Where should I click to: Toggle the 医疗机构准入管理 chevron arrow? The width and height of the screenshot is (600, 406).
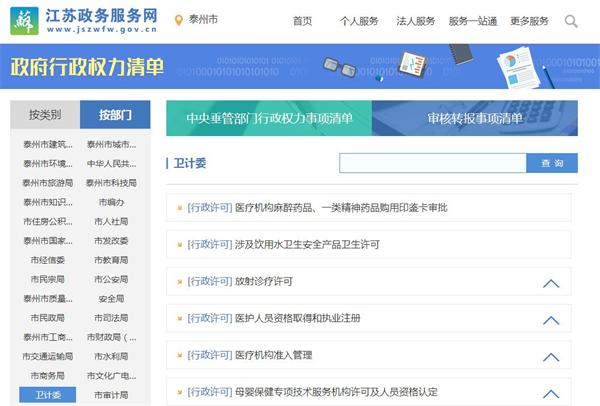point(550,357)
